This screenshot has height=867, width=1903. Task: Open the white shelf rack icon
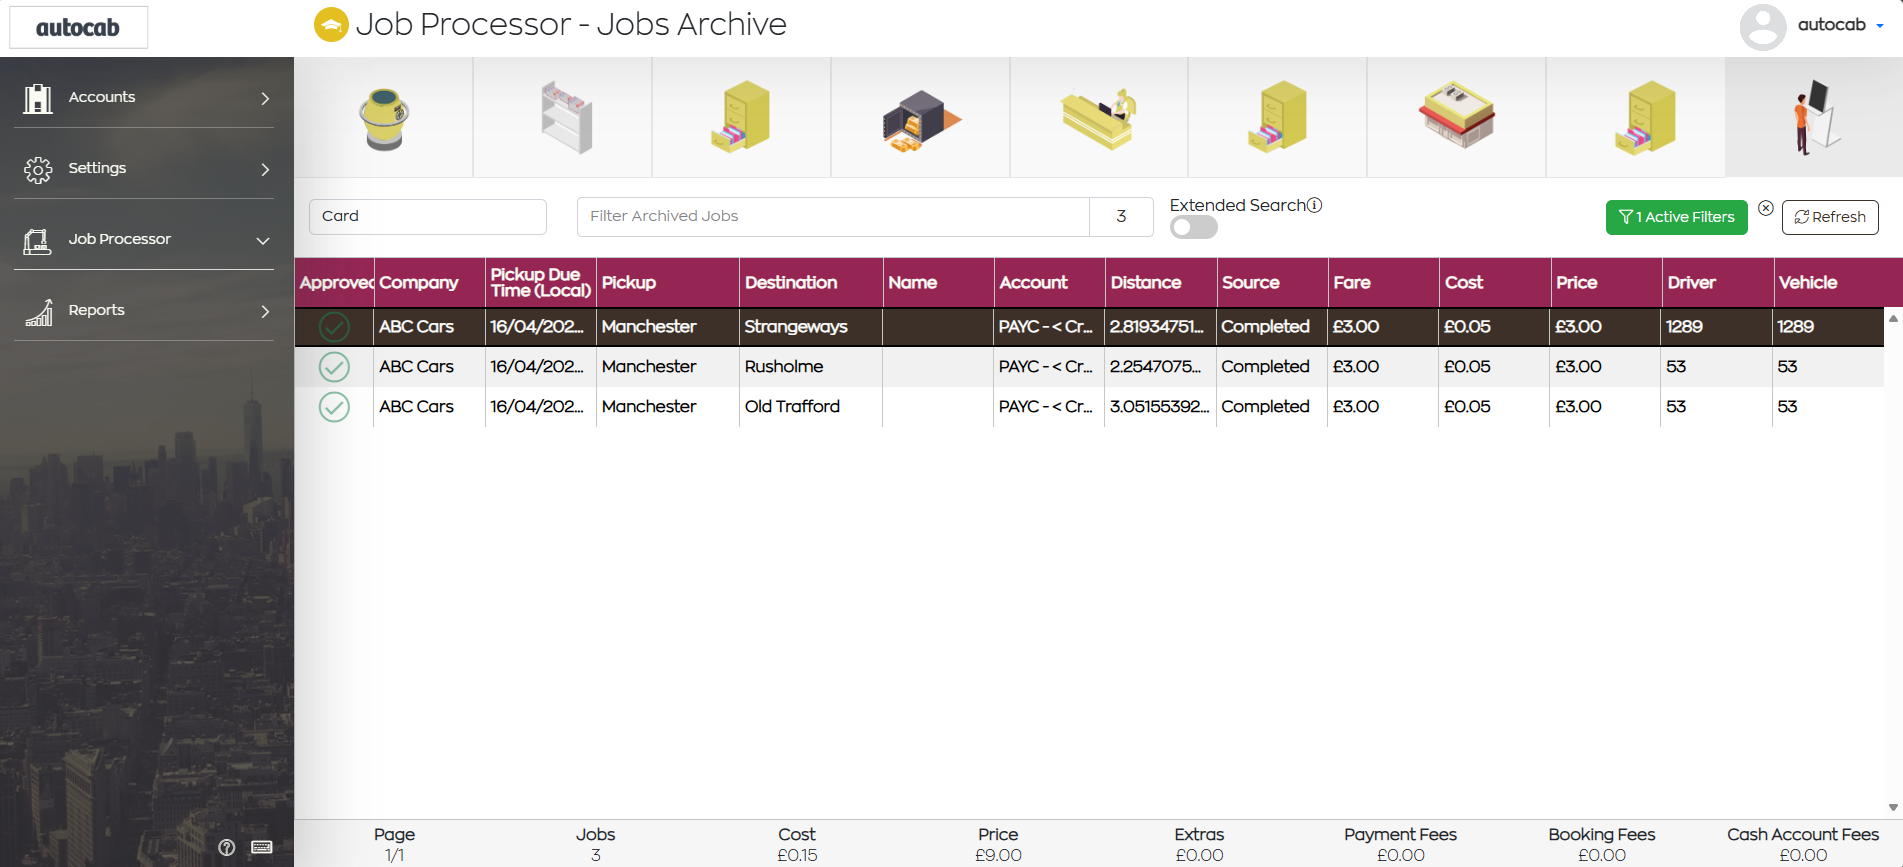pos(566,118)
